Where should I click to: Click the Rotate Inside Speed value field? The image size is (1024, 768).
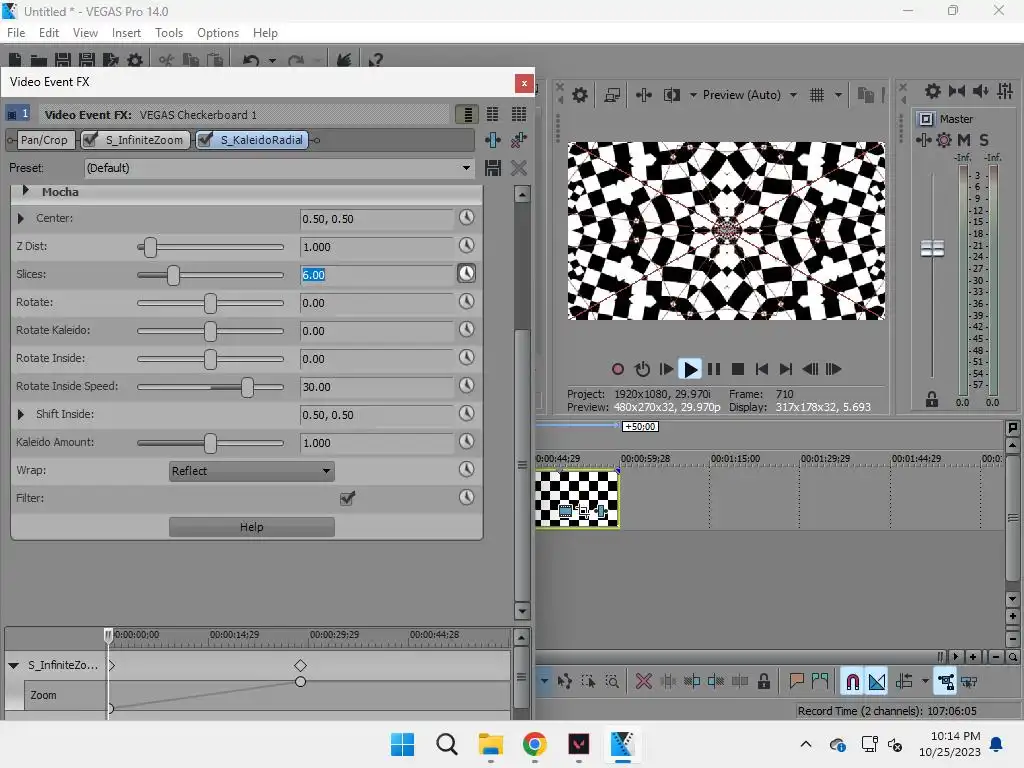click(376, 387)
